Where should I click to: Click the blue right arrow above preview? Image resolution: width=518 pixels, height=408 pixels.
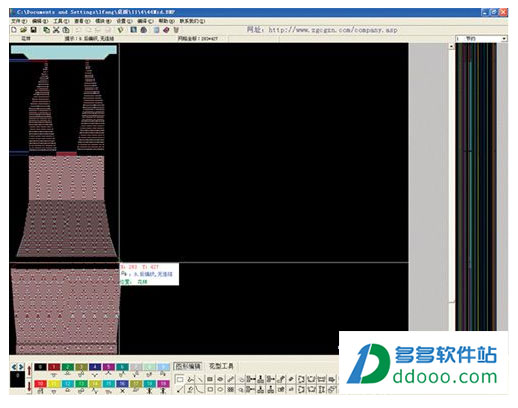tap(21, 367)
